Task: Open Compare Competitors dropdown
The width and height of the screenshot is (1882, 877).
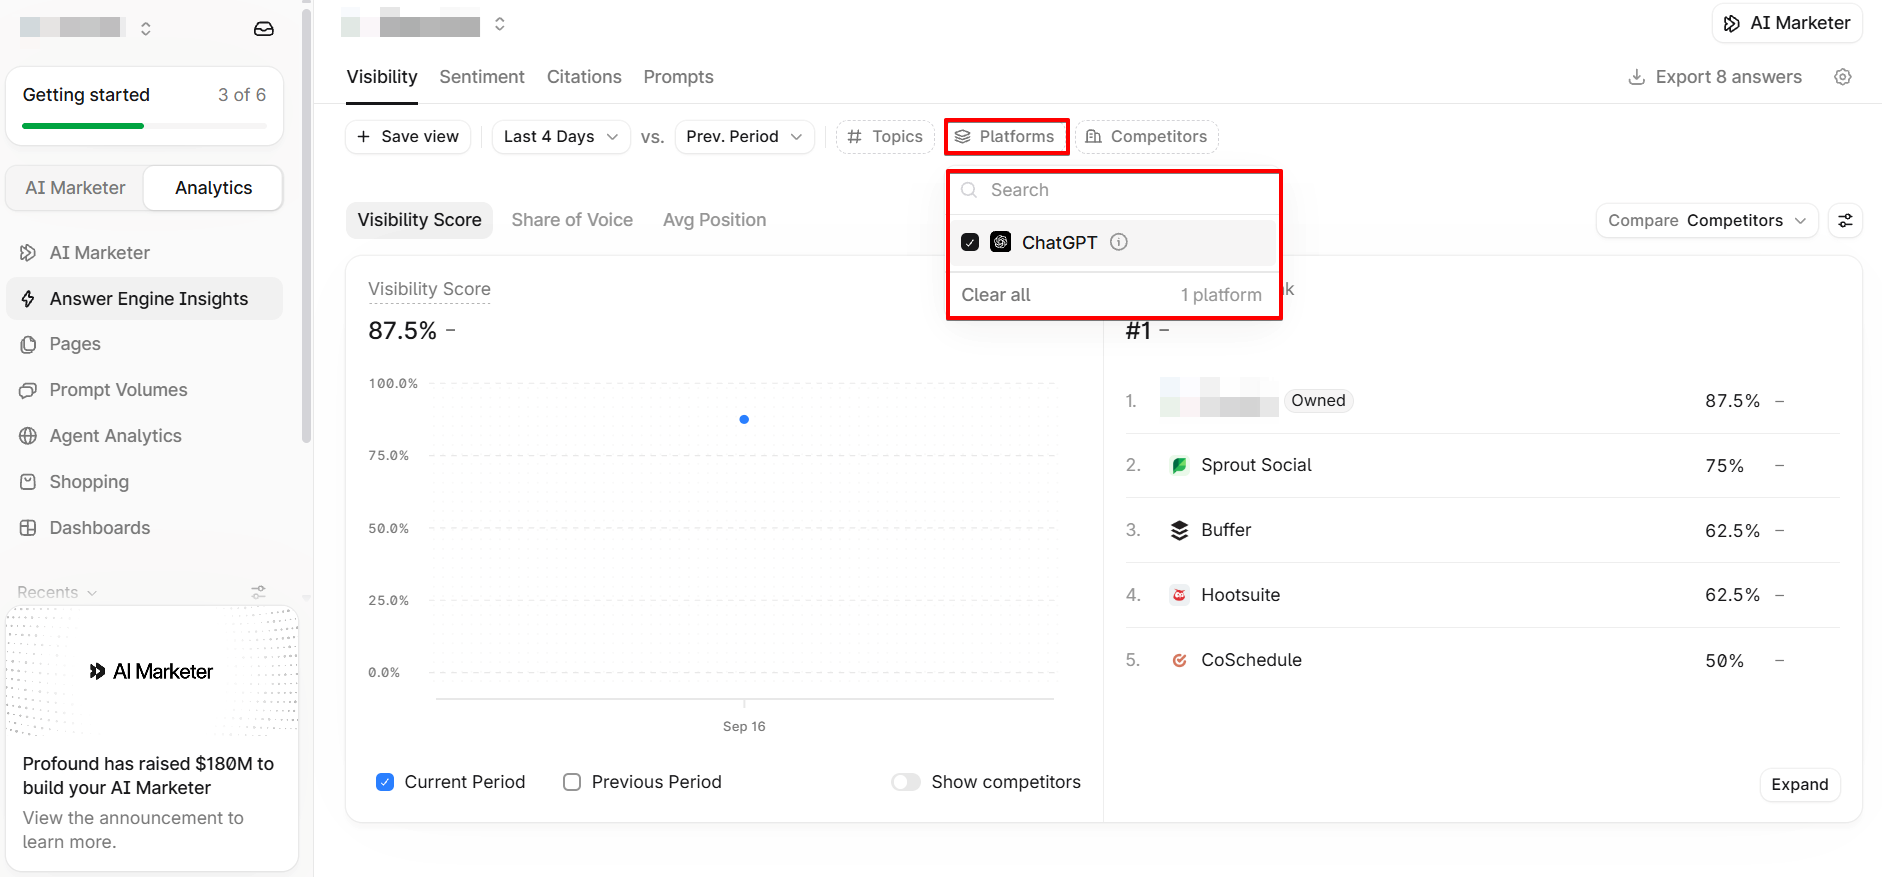Action: (x=1707, y=220)
